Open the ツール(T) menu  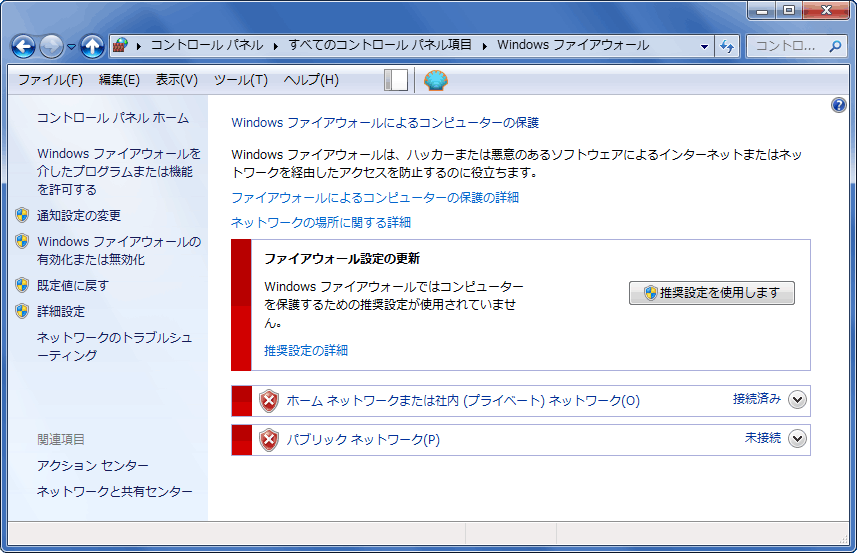click(x=240, y=80)
